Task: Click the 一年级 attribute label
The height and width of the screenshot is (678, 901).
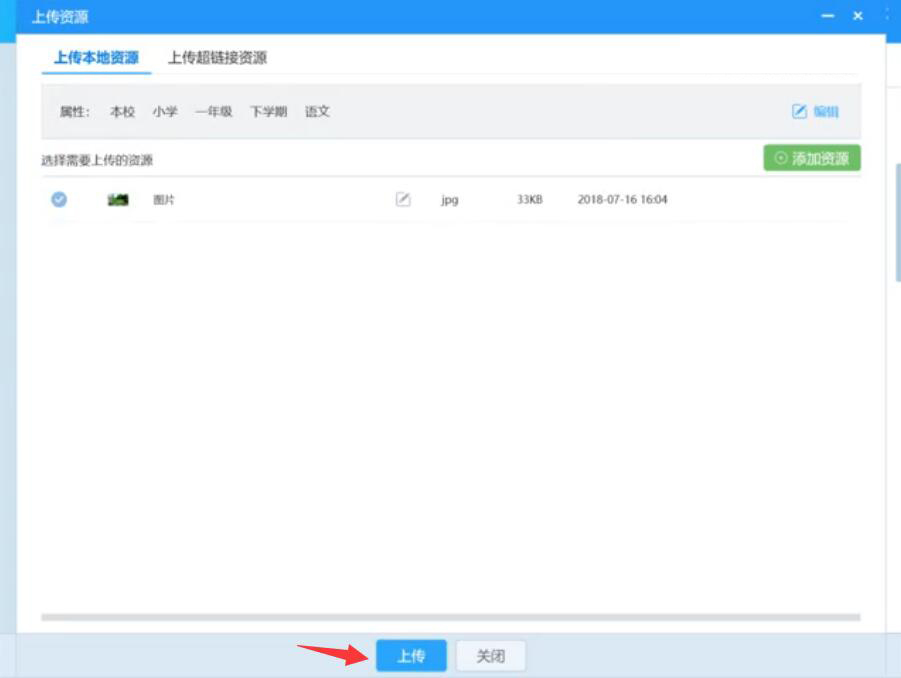Action: click(x=213, y=111)
